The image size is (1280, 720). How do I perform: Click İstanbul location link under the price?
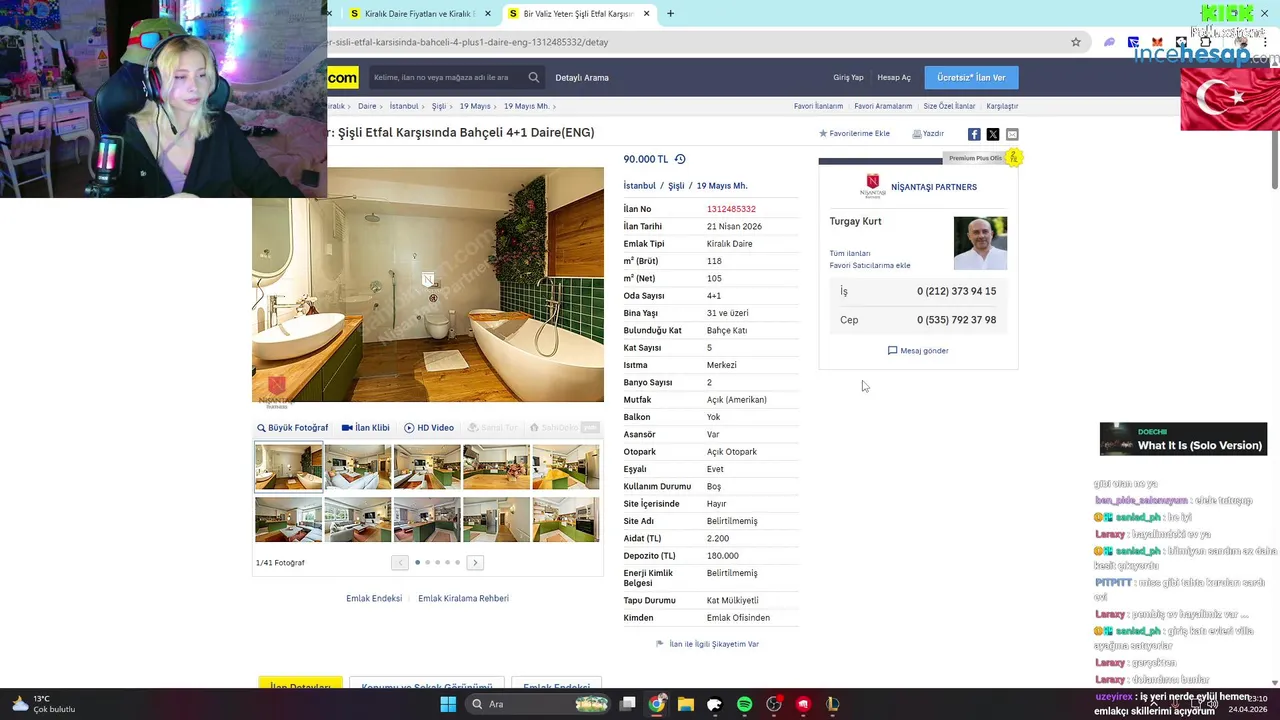[x=639, y=186]
